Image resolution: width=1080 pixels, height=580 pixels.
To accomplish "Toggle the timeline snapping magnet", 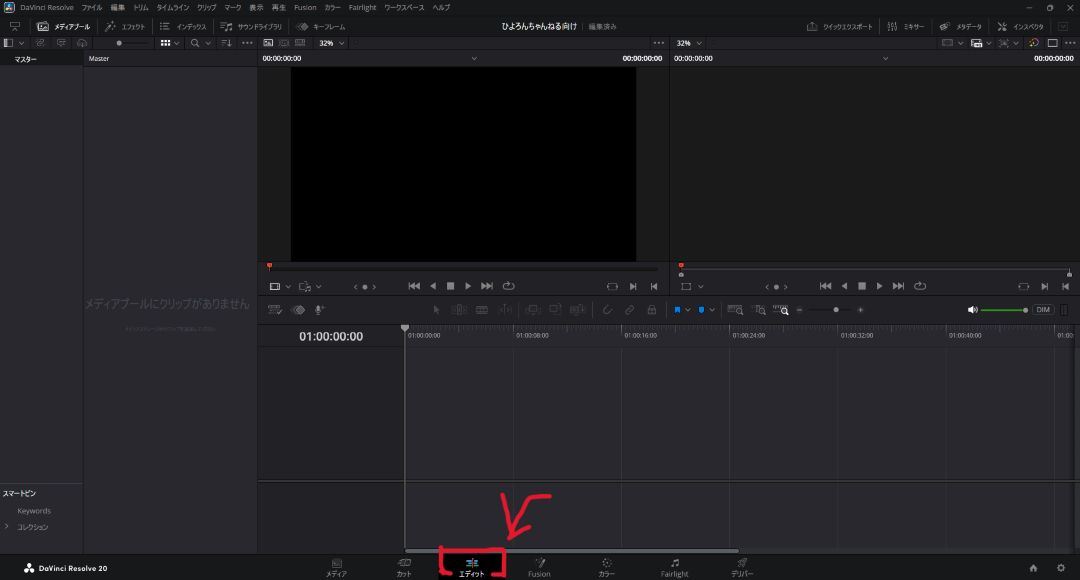I will click(606, 310).
